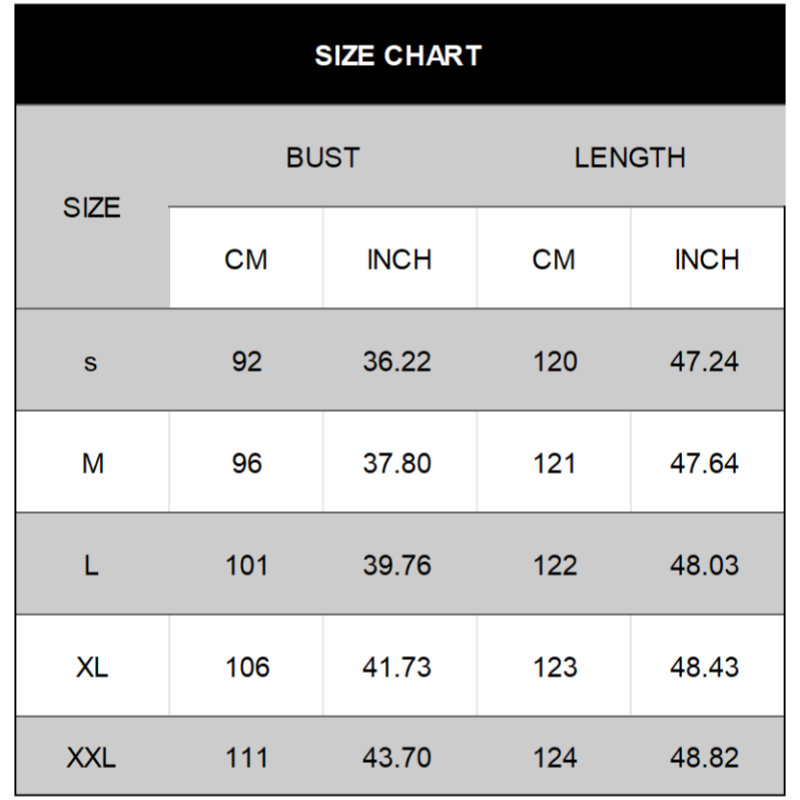This screenshot has width=800, height=800.
Task: Click the L size row label
Action: [91, 566]
